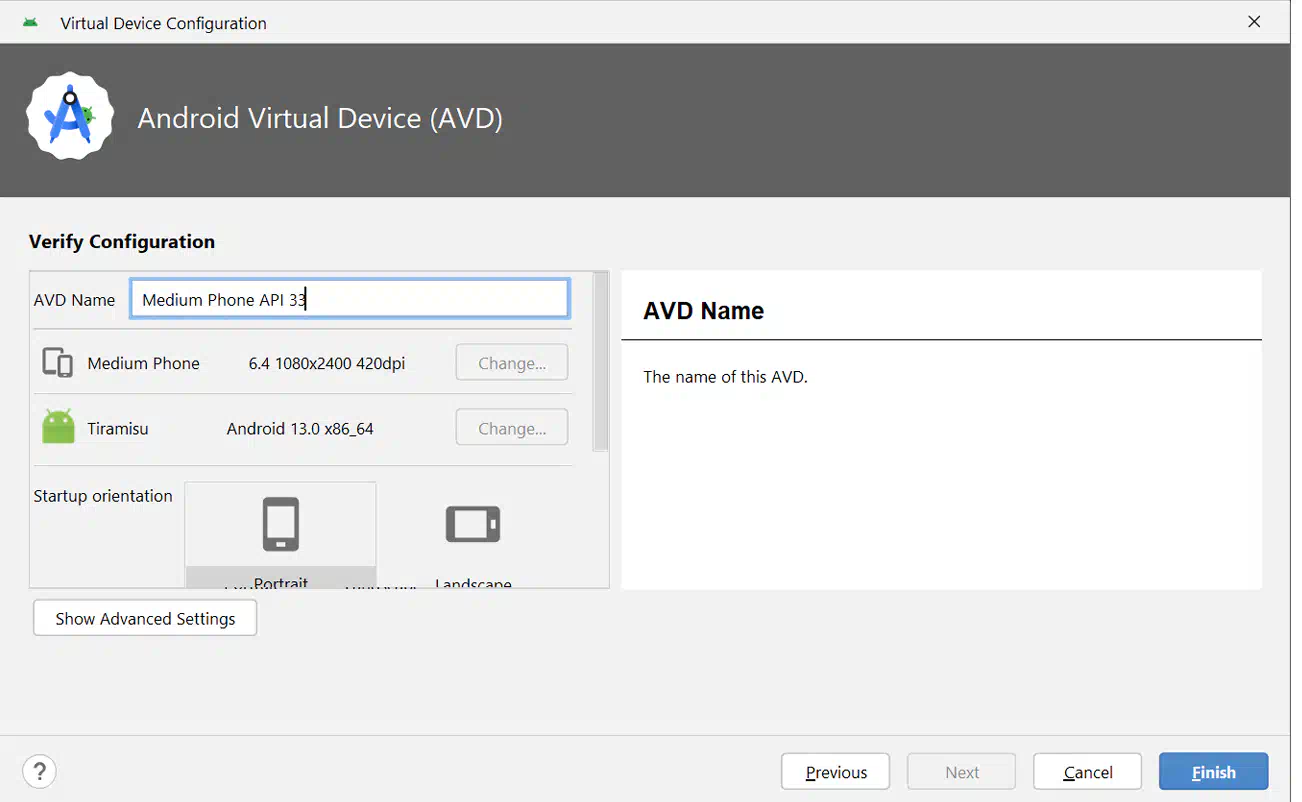1302x802 pixels.
Task: Click the Android icon in title bar
Action: point(30,22)
